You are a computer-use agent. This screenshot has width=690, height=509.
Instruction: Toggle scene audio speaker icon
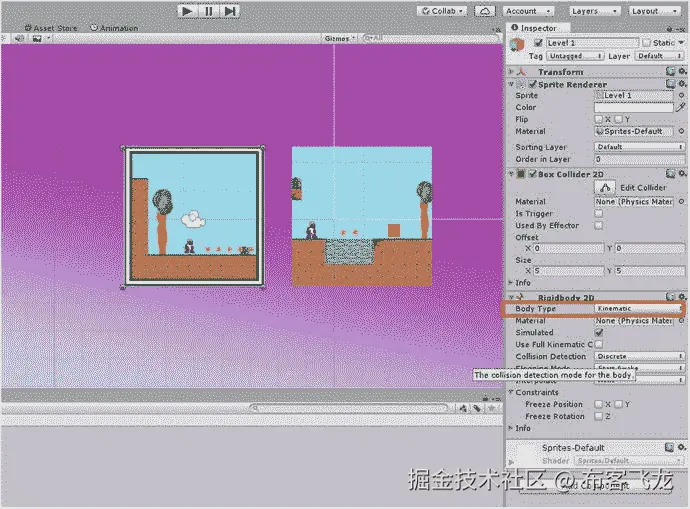point(19,38)
